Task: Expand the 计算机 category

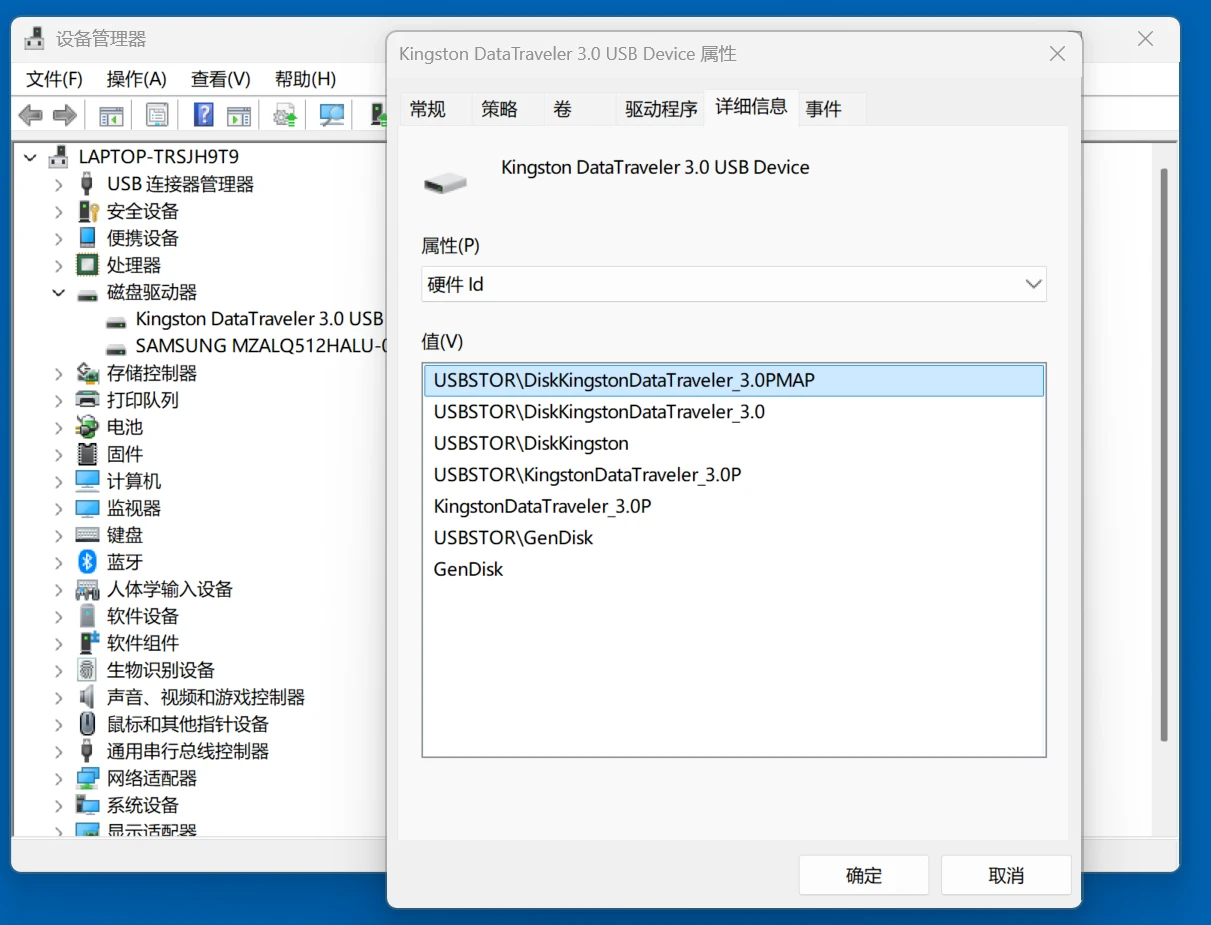Action: point(59,481)
